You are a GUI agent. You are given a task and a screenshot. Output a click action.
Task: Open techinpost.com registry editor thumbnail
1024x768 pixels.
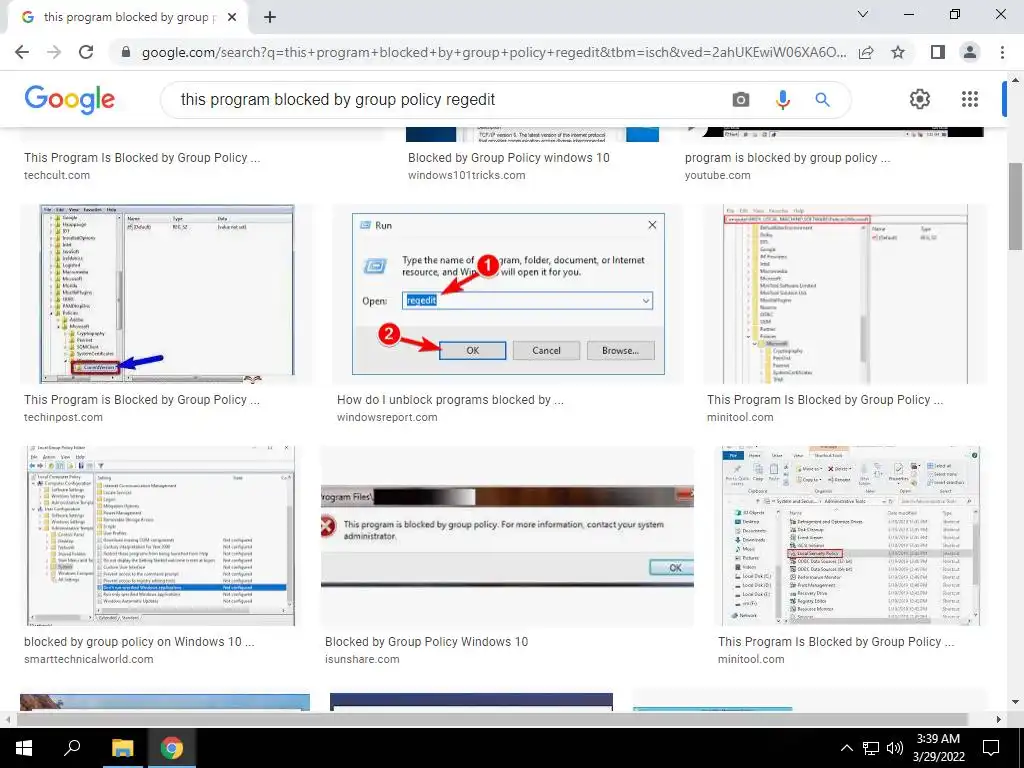pyautogui.click(x=167, y=294)
